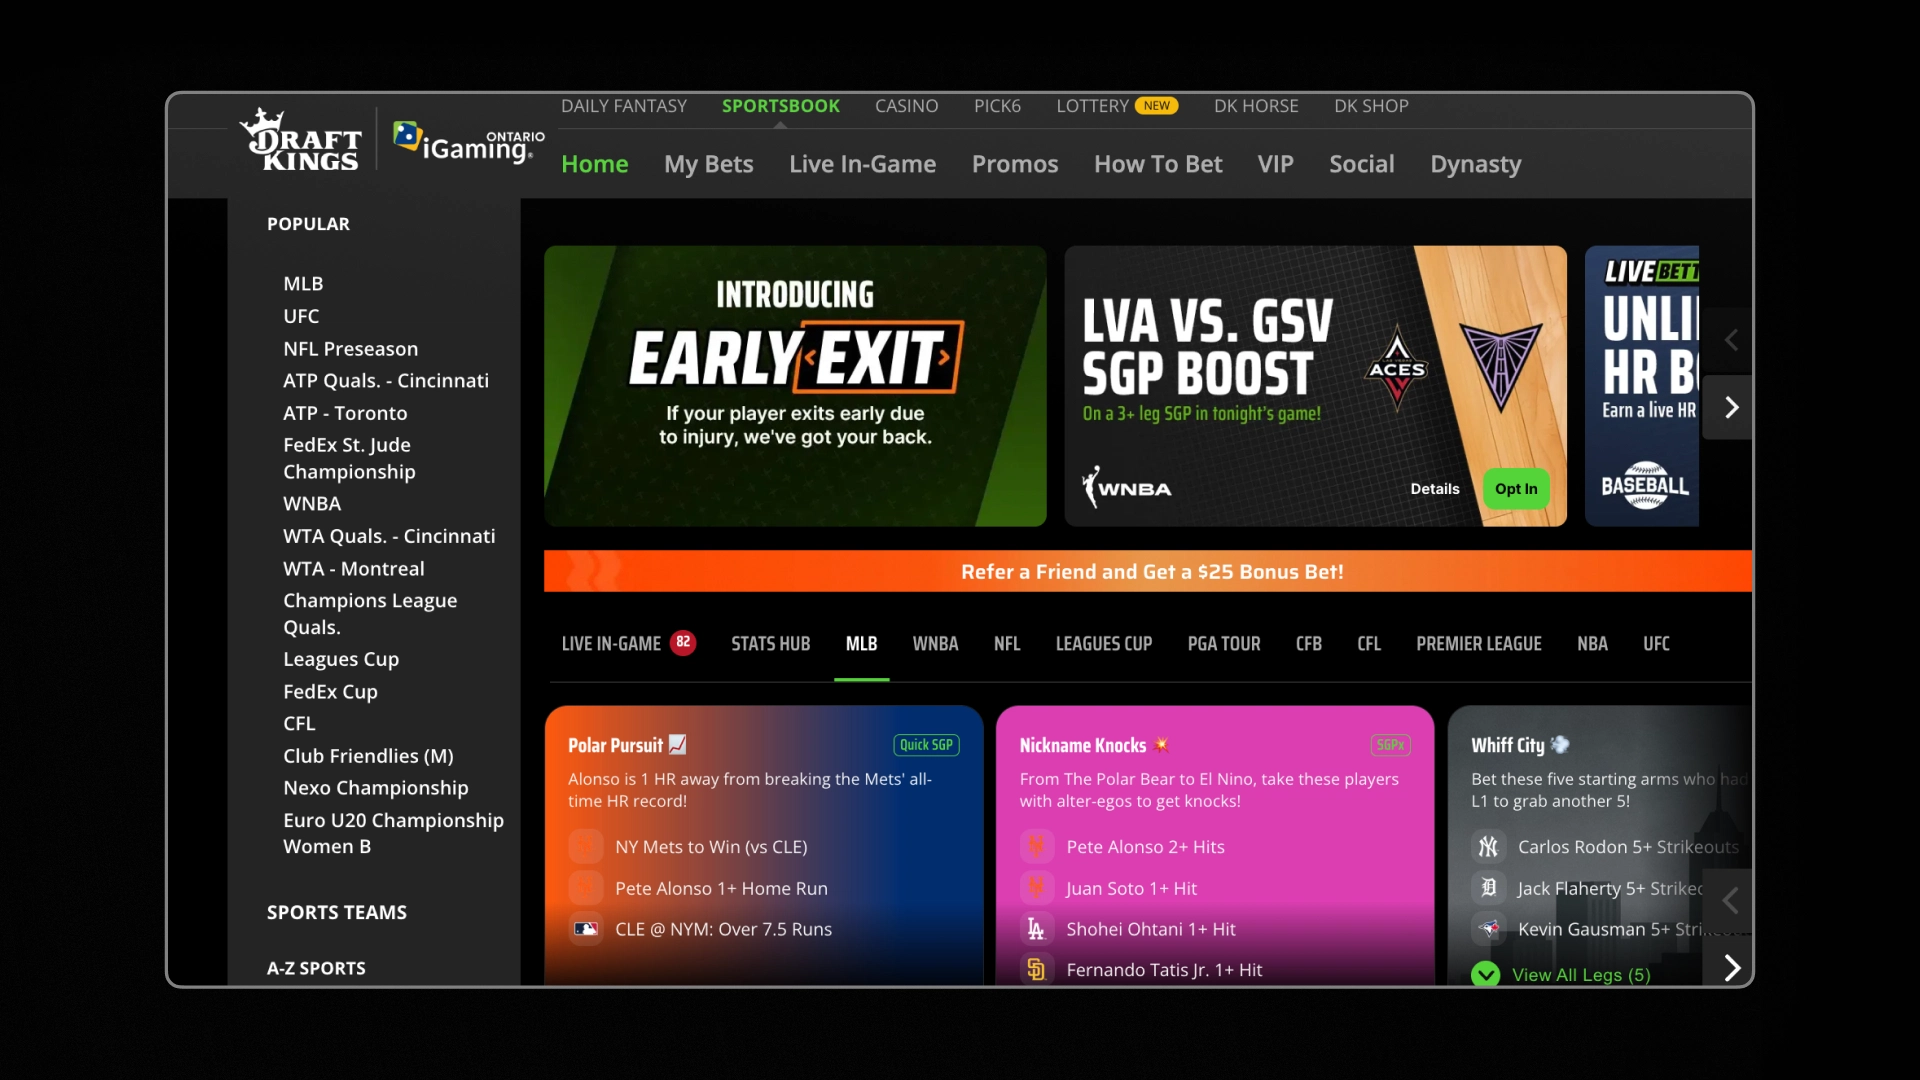
Task: View Details of SGP Boost promo
Action: click(1435, 489)
